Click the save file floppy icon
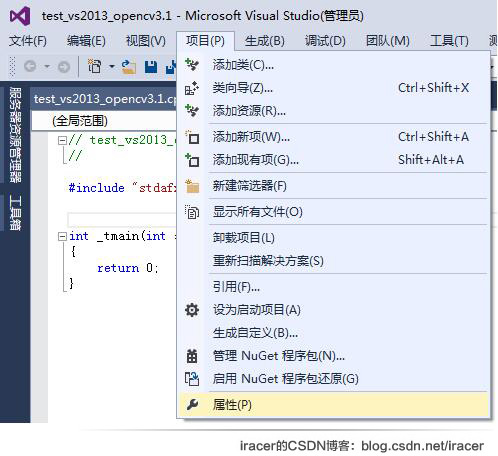The height and width of the screenshot is (456, 498). point(151,67)
